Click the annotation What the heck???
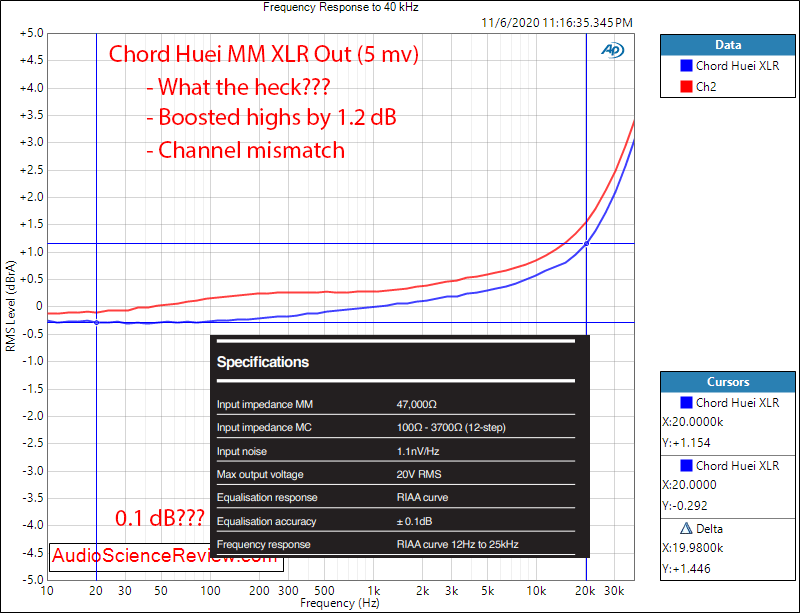800x613 pixels. click(x=238, y=87)
